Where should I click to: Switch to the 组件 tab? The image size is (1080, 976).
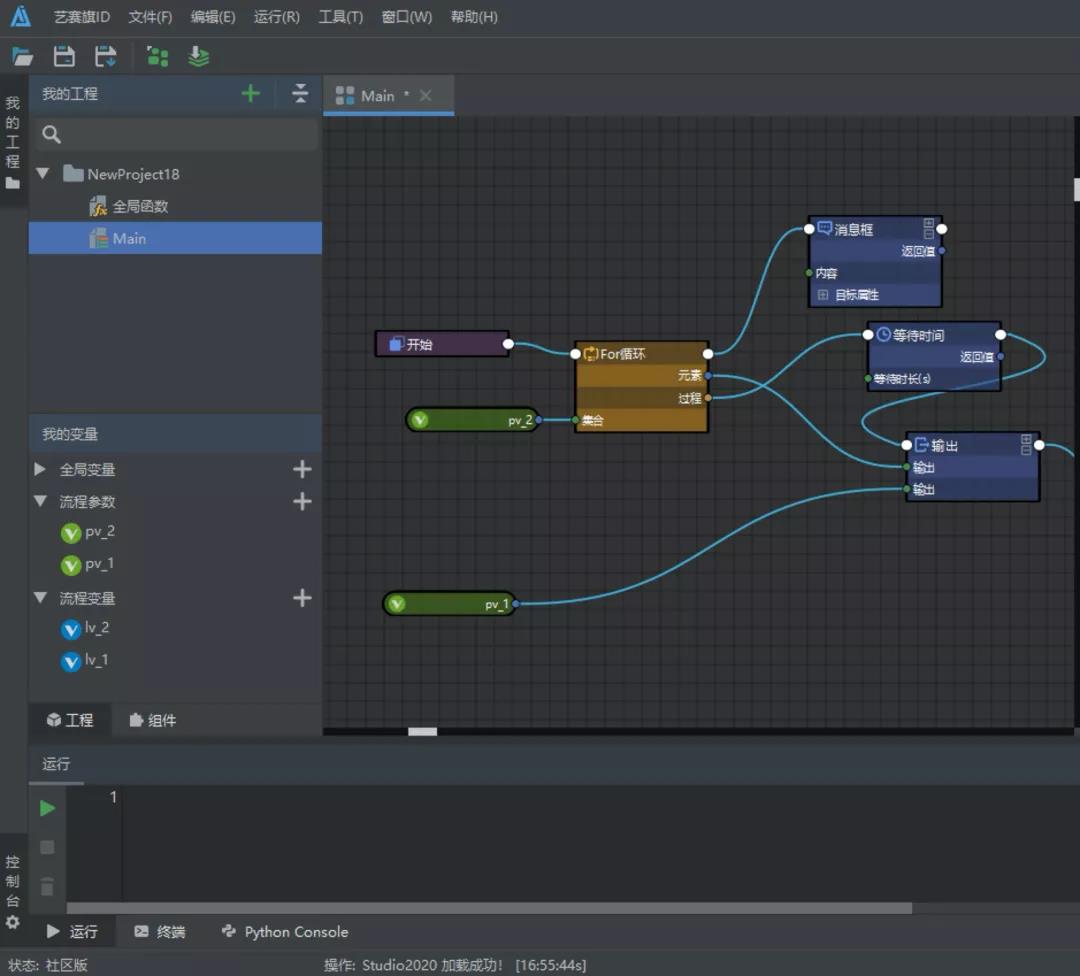pos(152,720)
